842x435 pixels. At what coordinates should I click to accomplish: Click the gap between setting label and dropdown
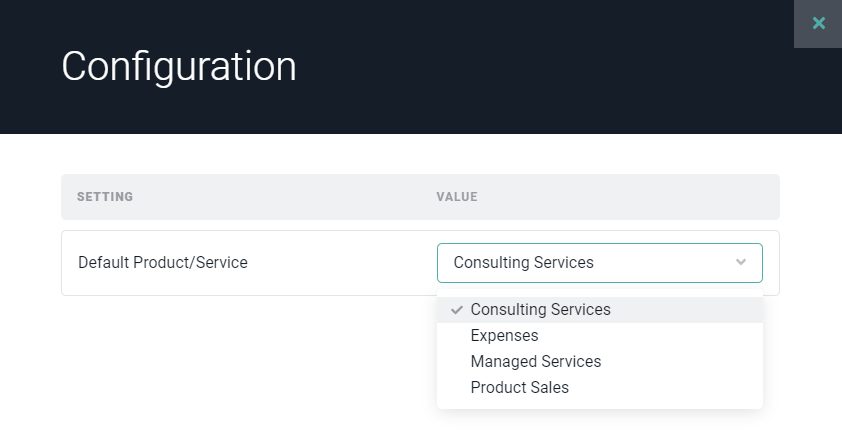[x=340, y=263]
